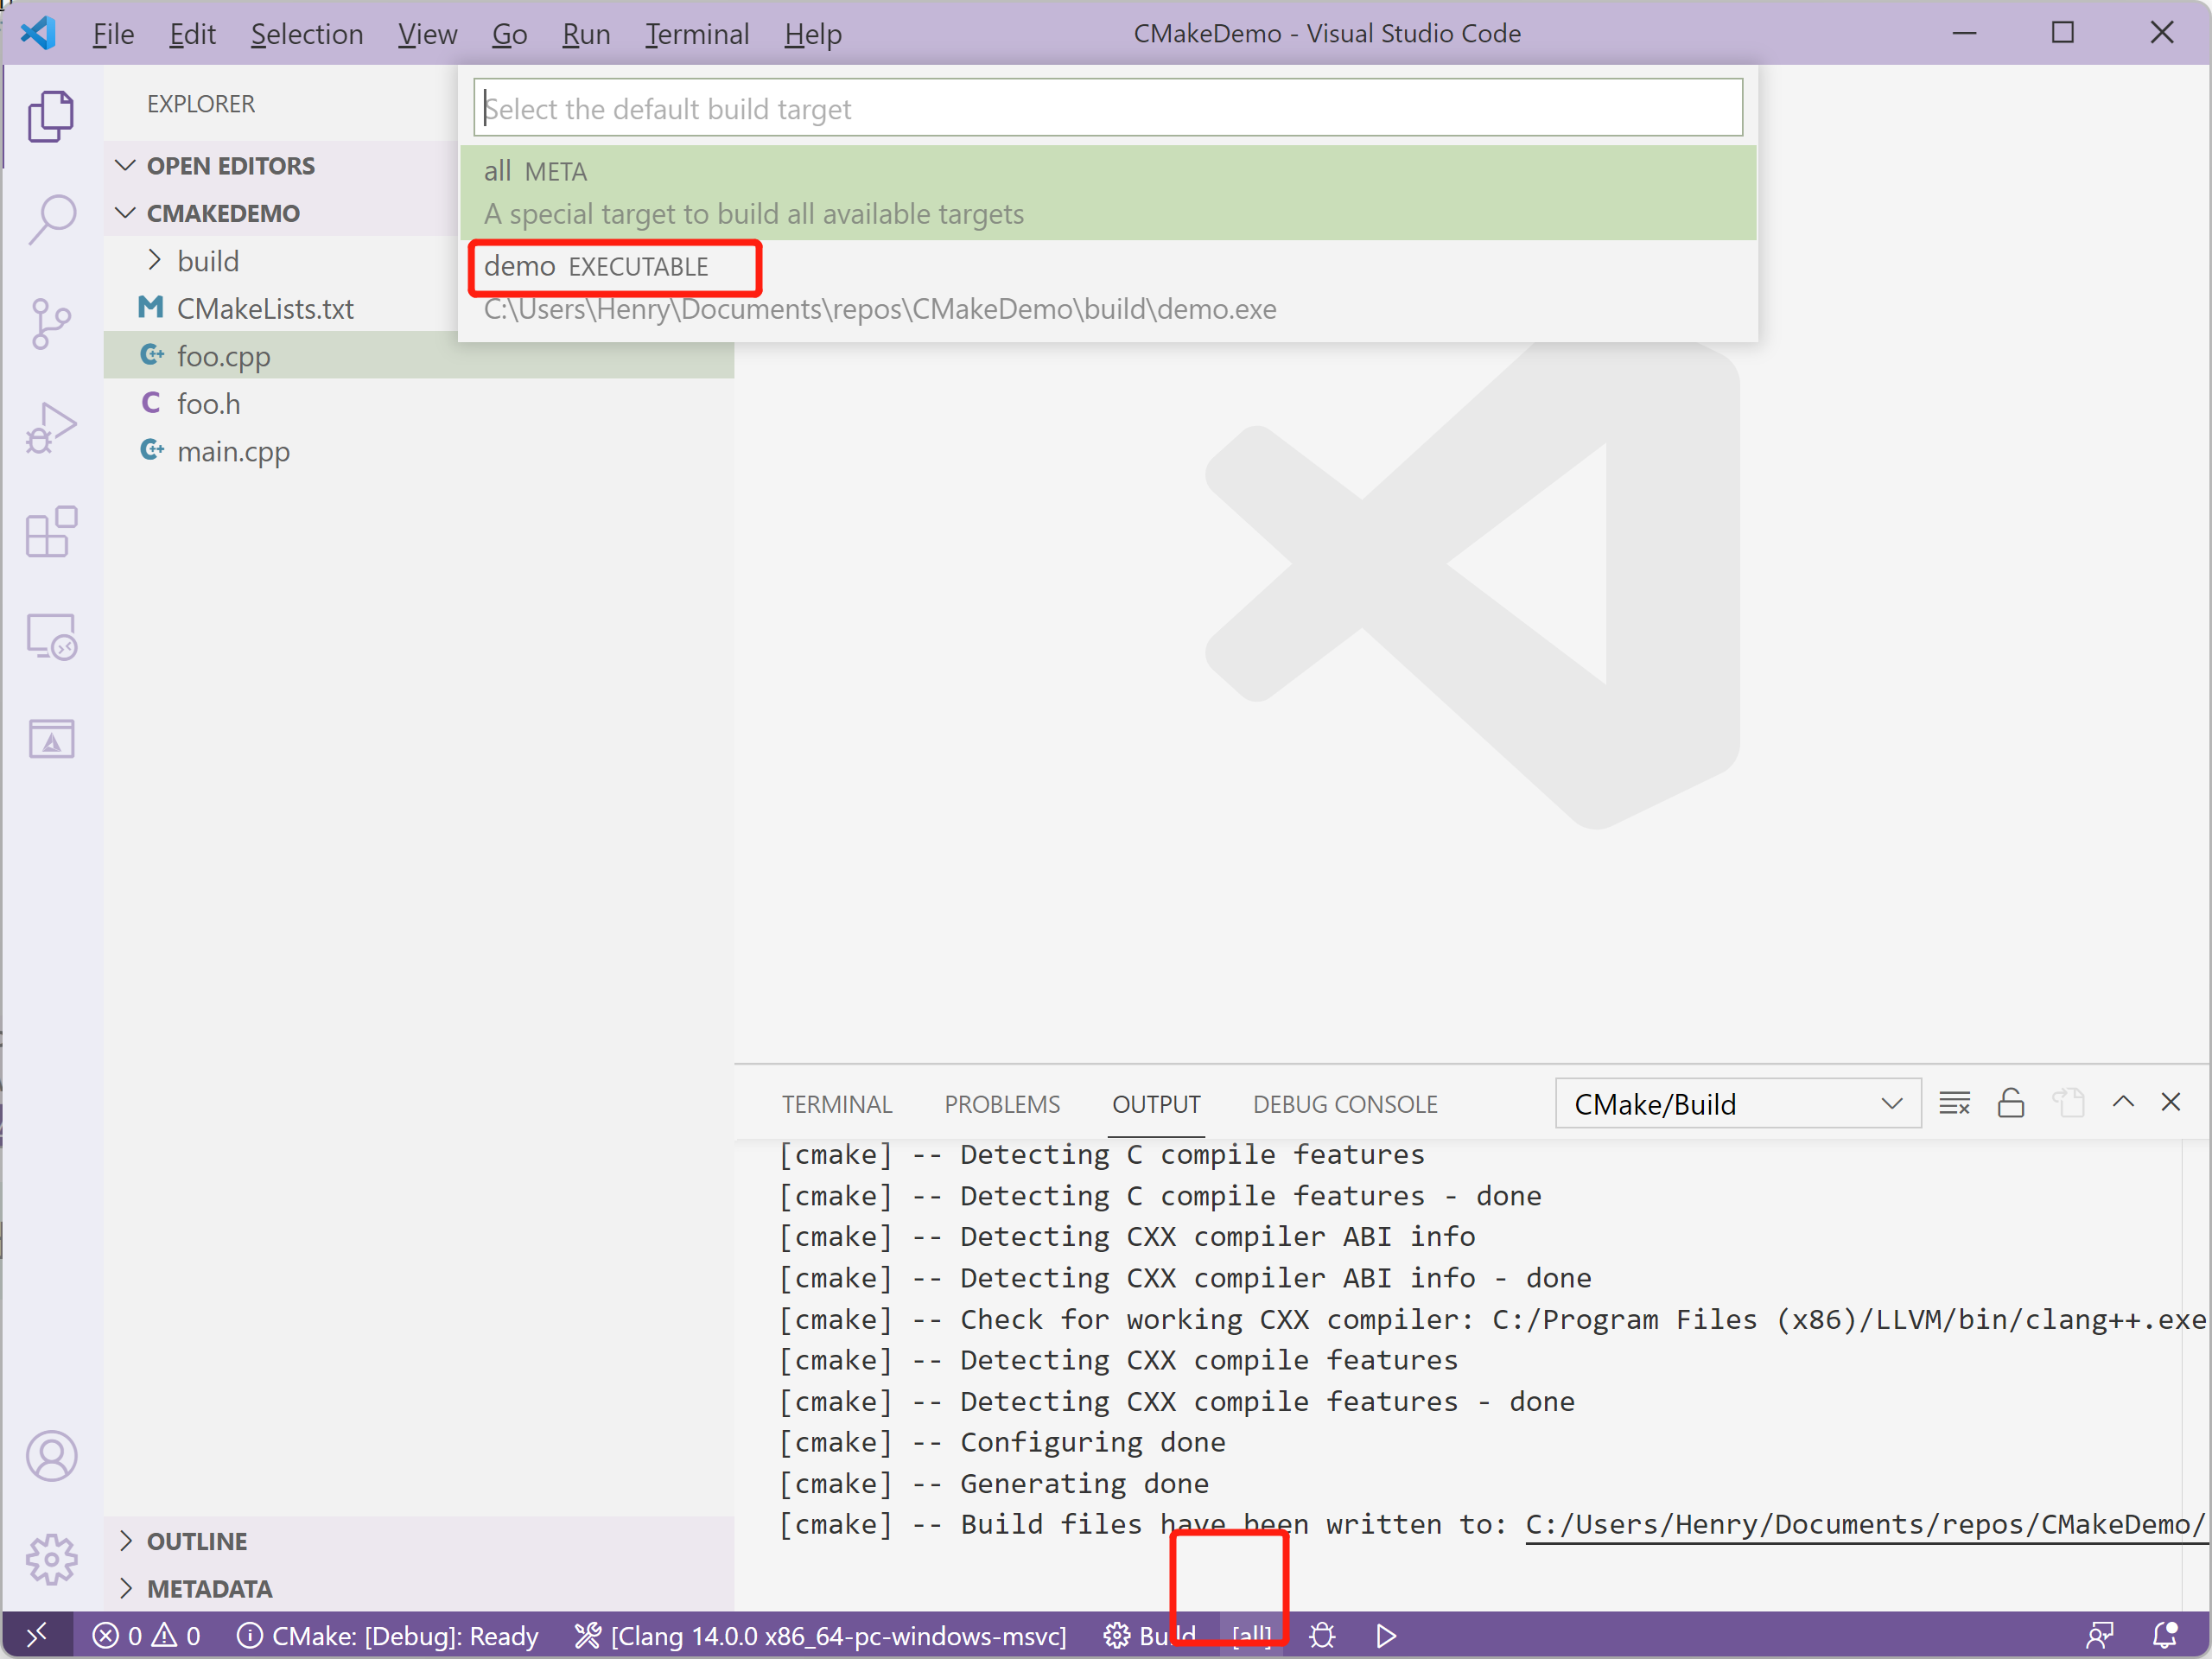This screenshot has width=2212, height=1659.
Task: Expand the OUTLINE section
Action: [418, 1541]
